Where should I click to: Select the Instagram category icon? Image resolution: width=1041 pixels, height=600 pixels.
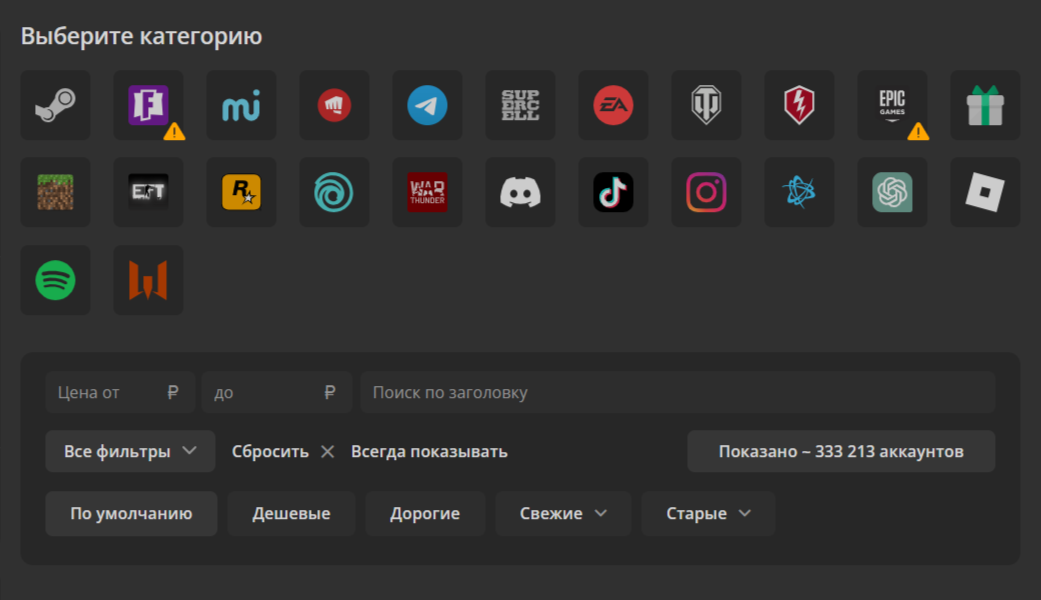[x=706, y=192]
